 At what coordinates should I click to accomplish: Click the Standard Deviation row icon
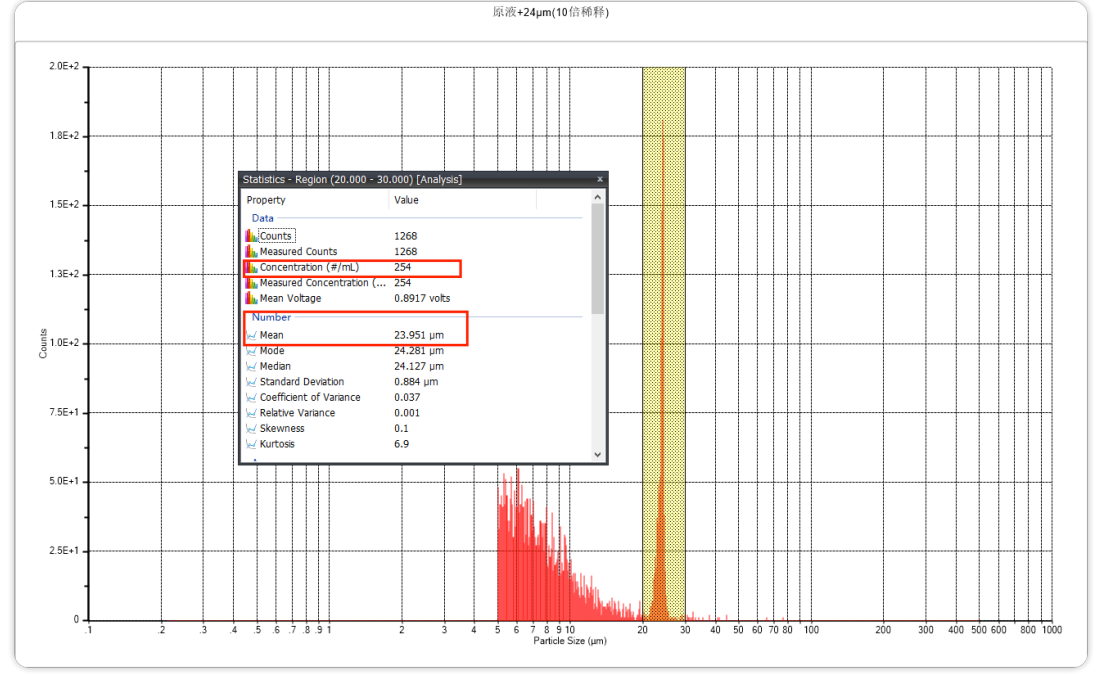point(251,382)
